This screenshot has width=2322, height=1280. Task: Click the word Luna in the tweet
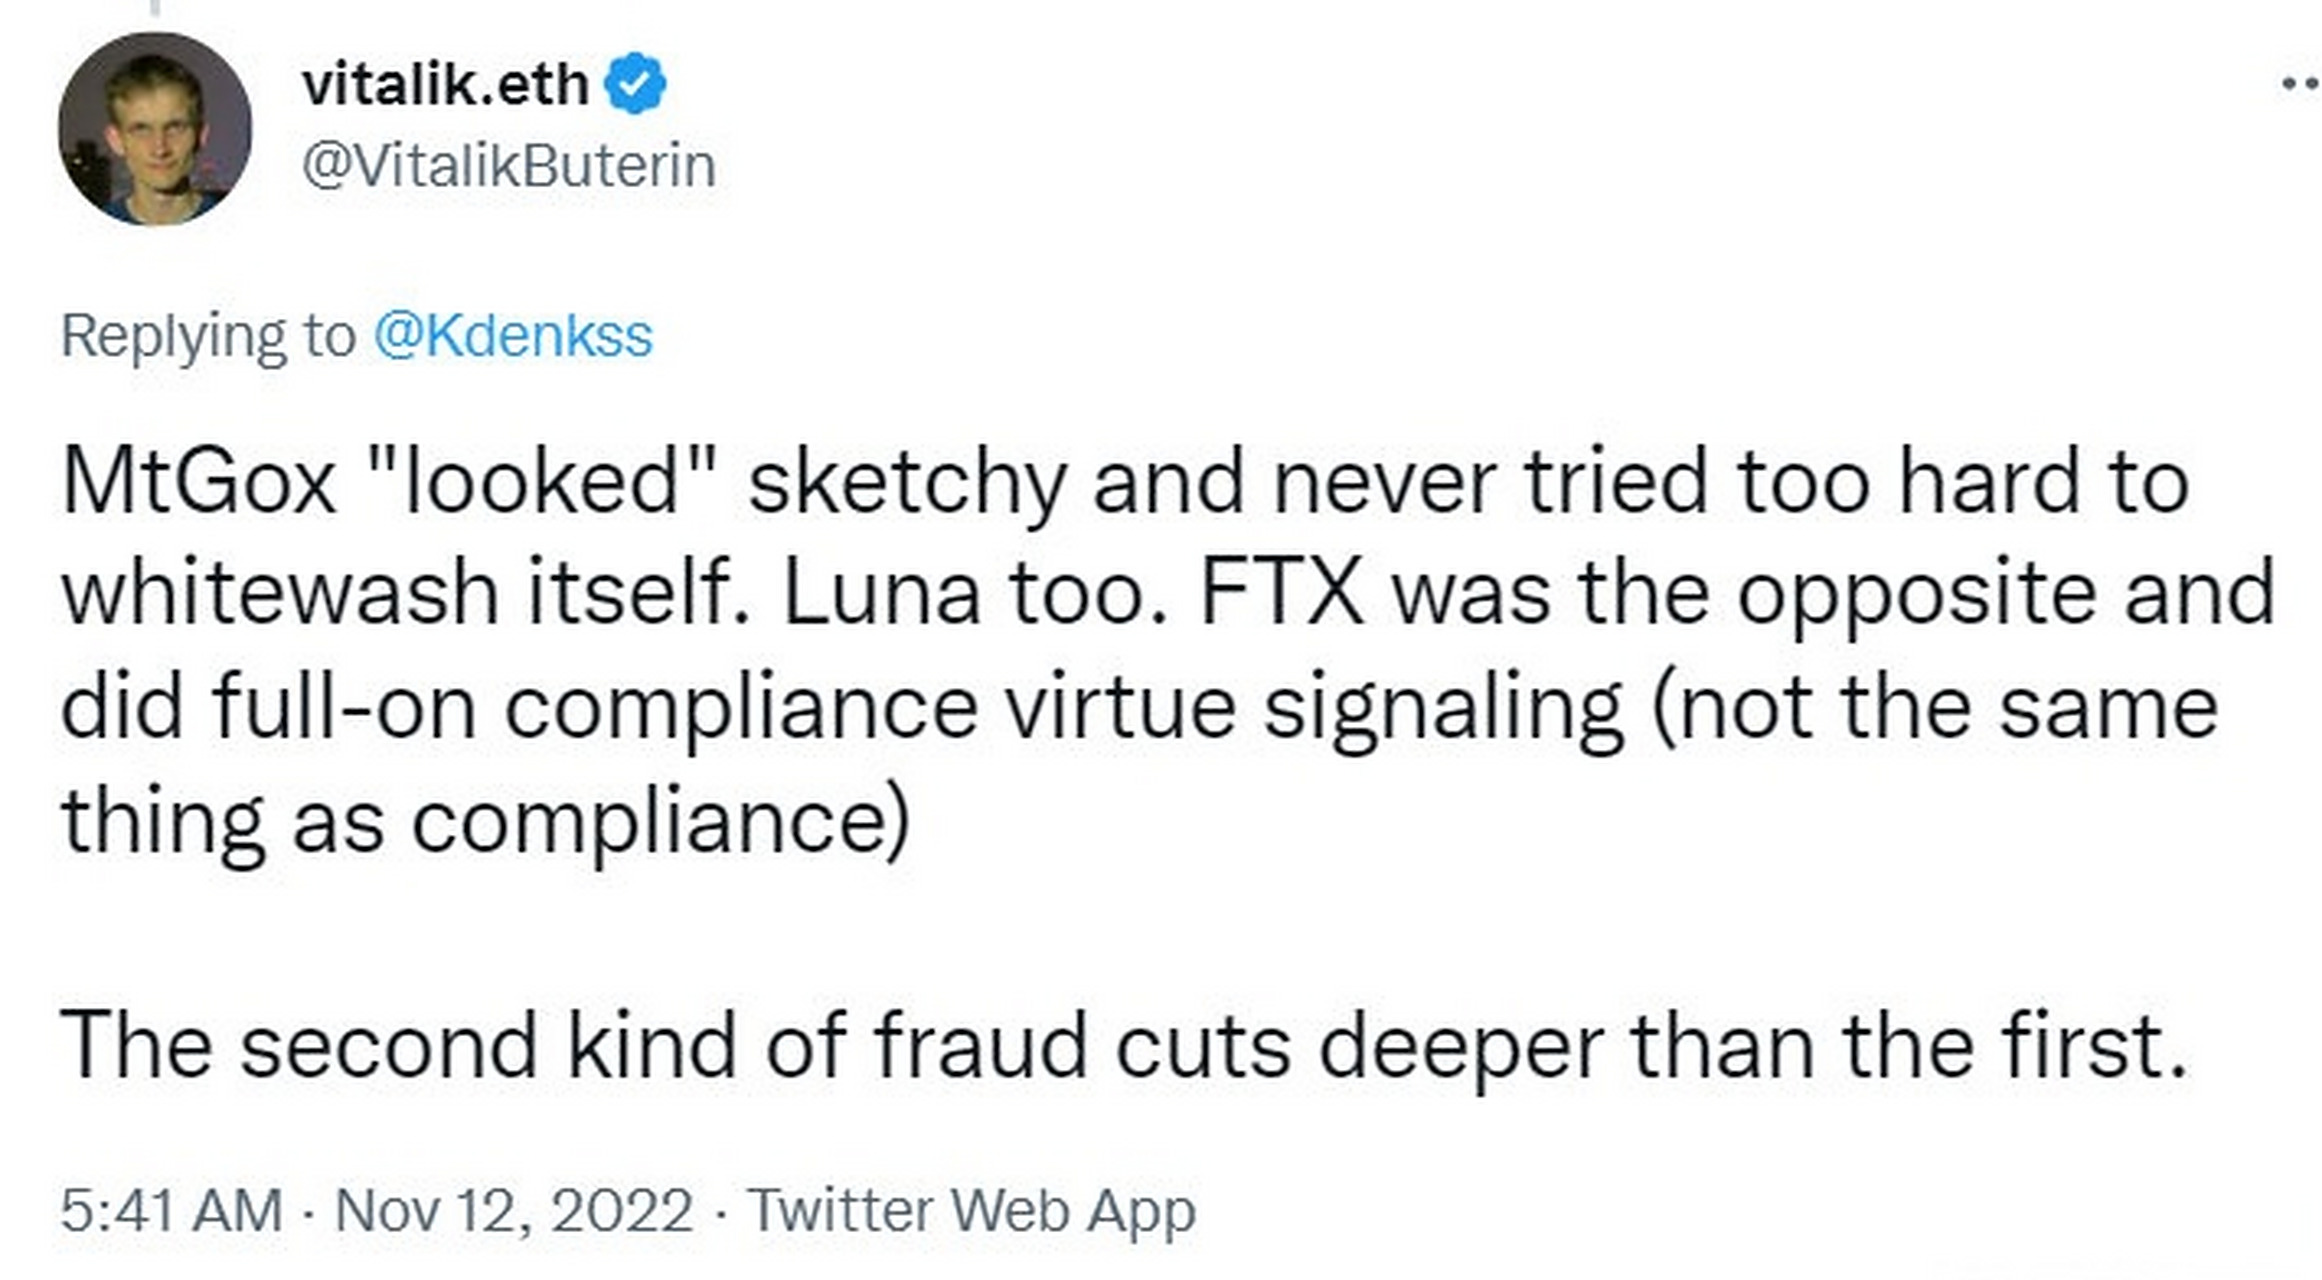(x=880, y=594)
